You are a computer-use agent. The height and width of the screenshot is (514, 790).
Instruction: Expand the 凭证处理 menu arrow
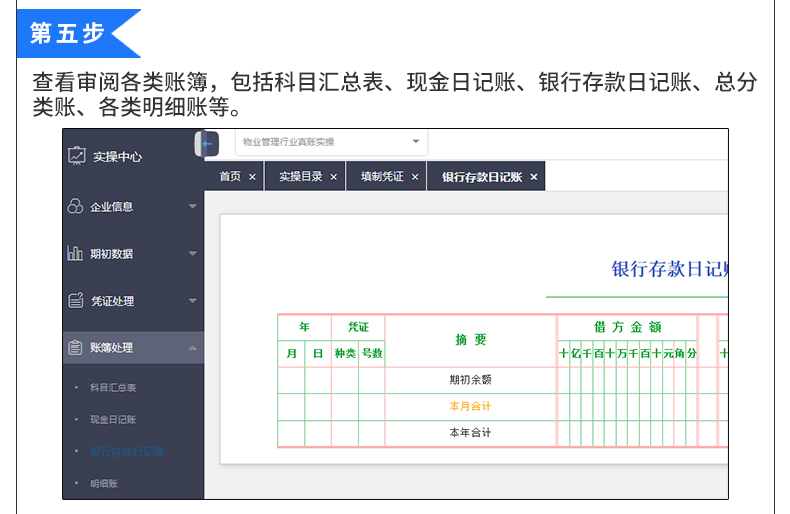[x=192, y=300]
